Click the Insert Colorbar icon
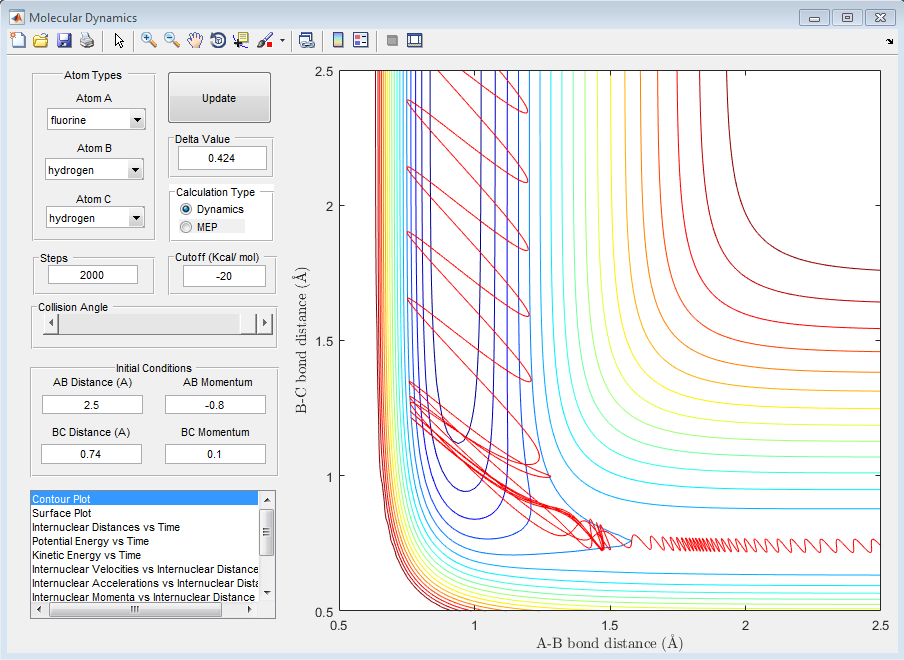The height and width of the screenshot is (660, 904). click(x=338, y=40)
